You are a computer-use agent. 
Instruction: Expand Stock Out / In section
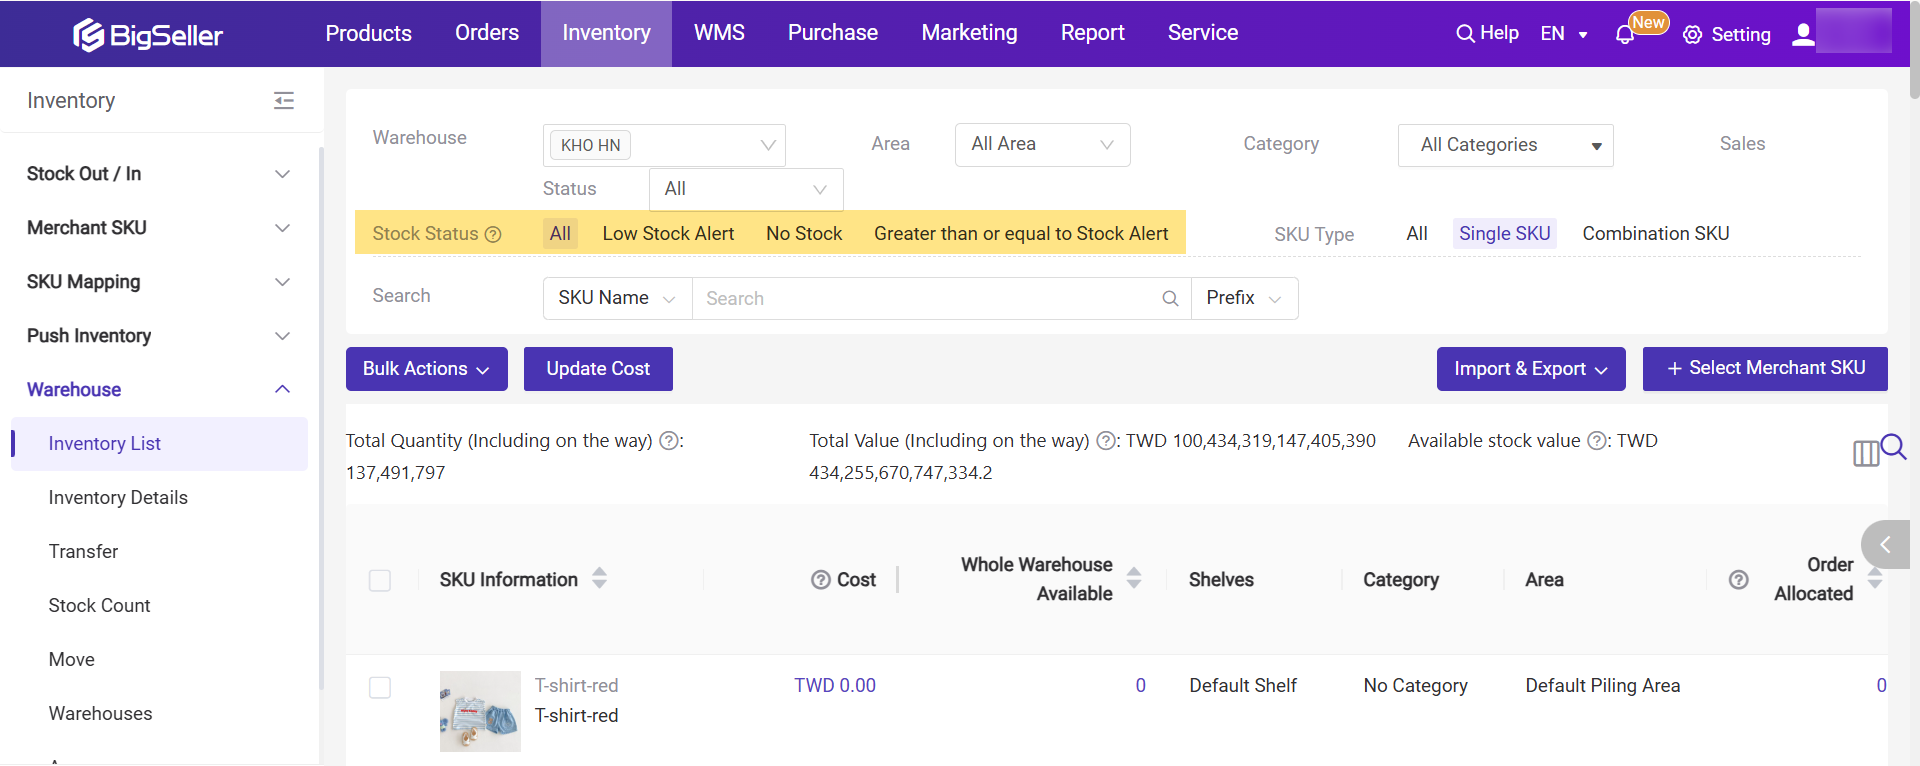[160, 174]
